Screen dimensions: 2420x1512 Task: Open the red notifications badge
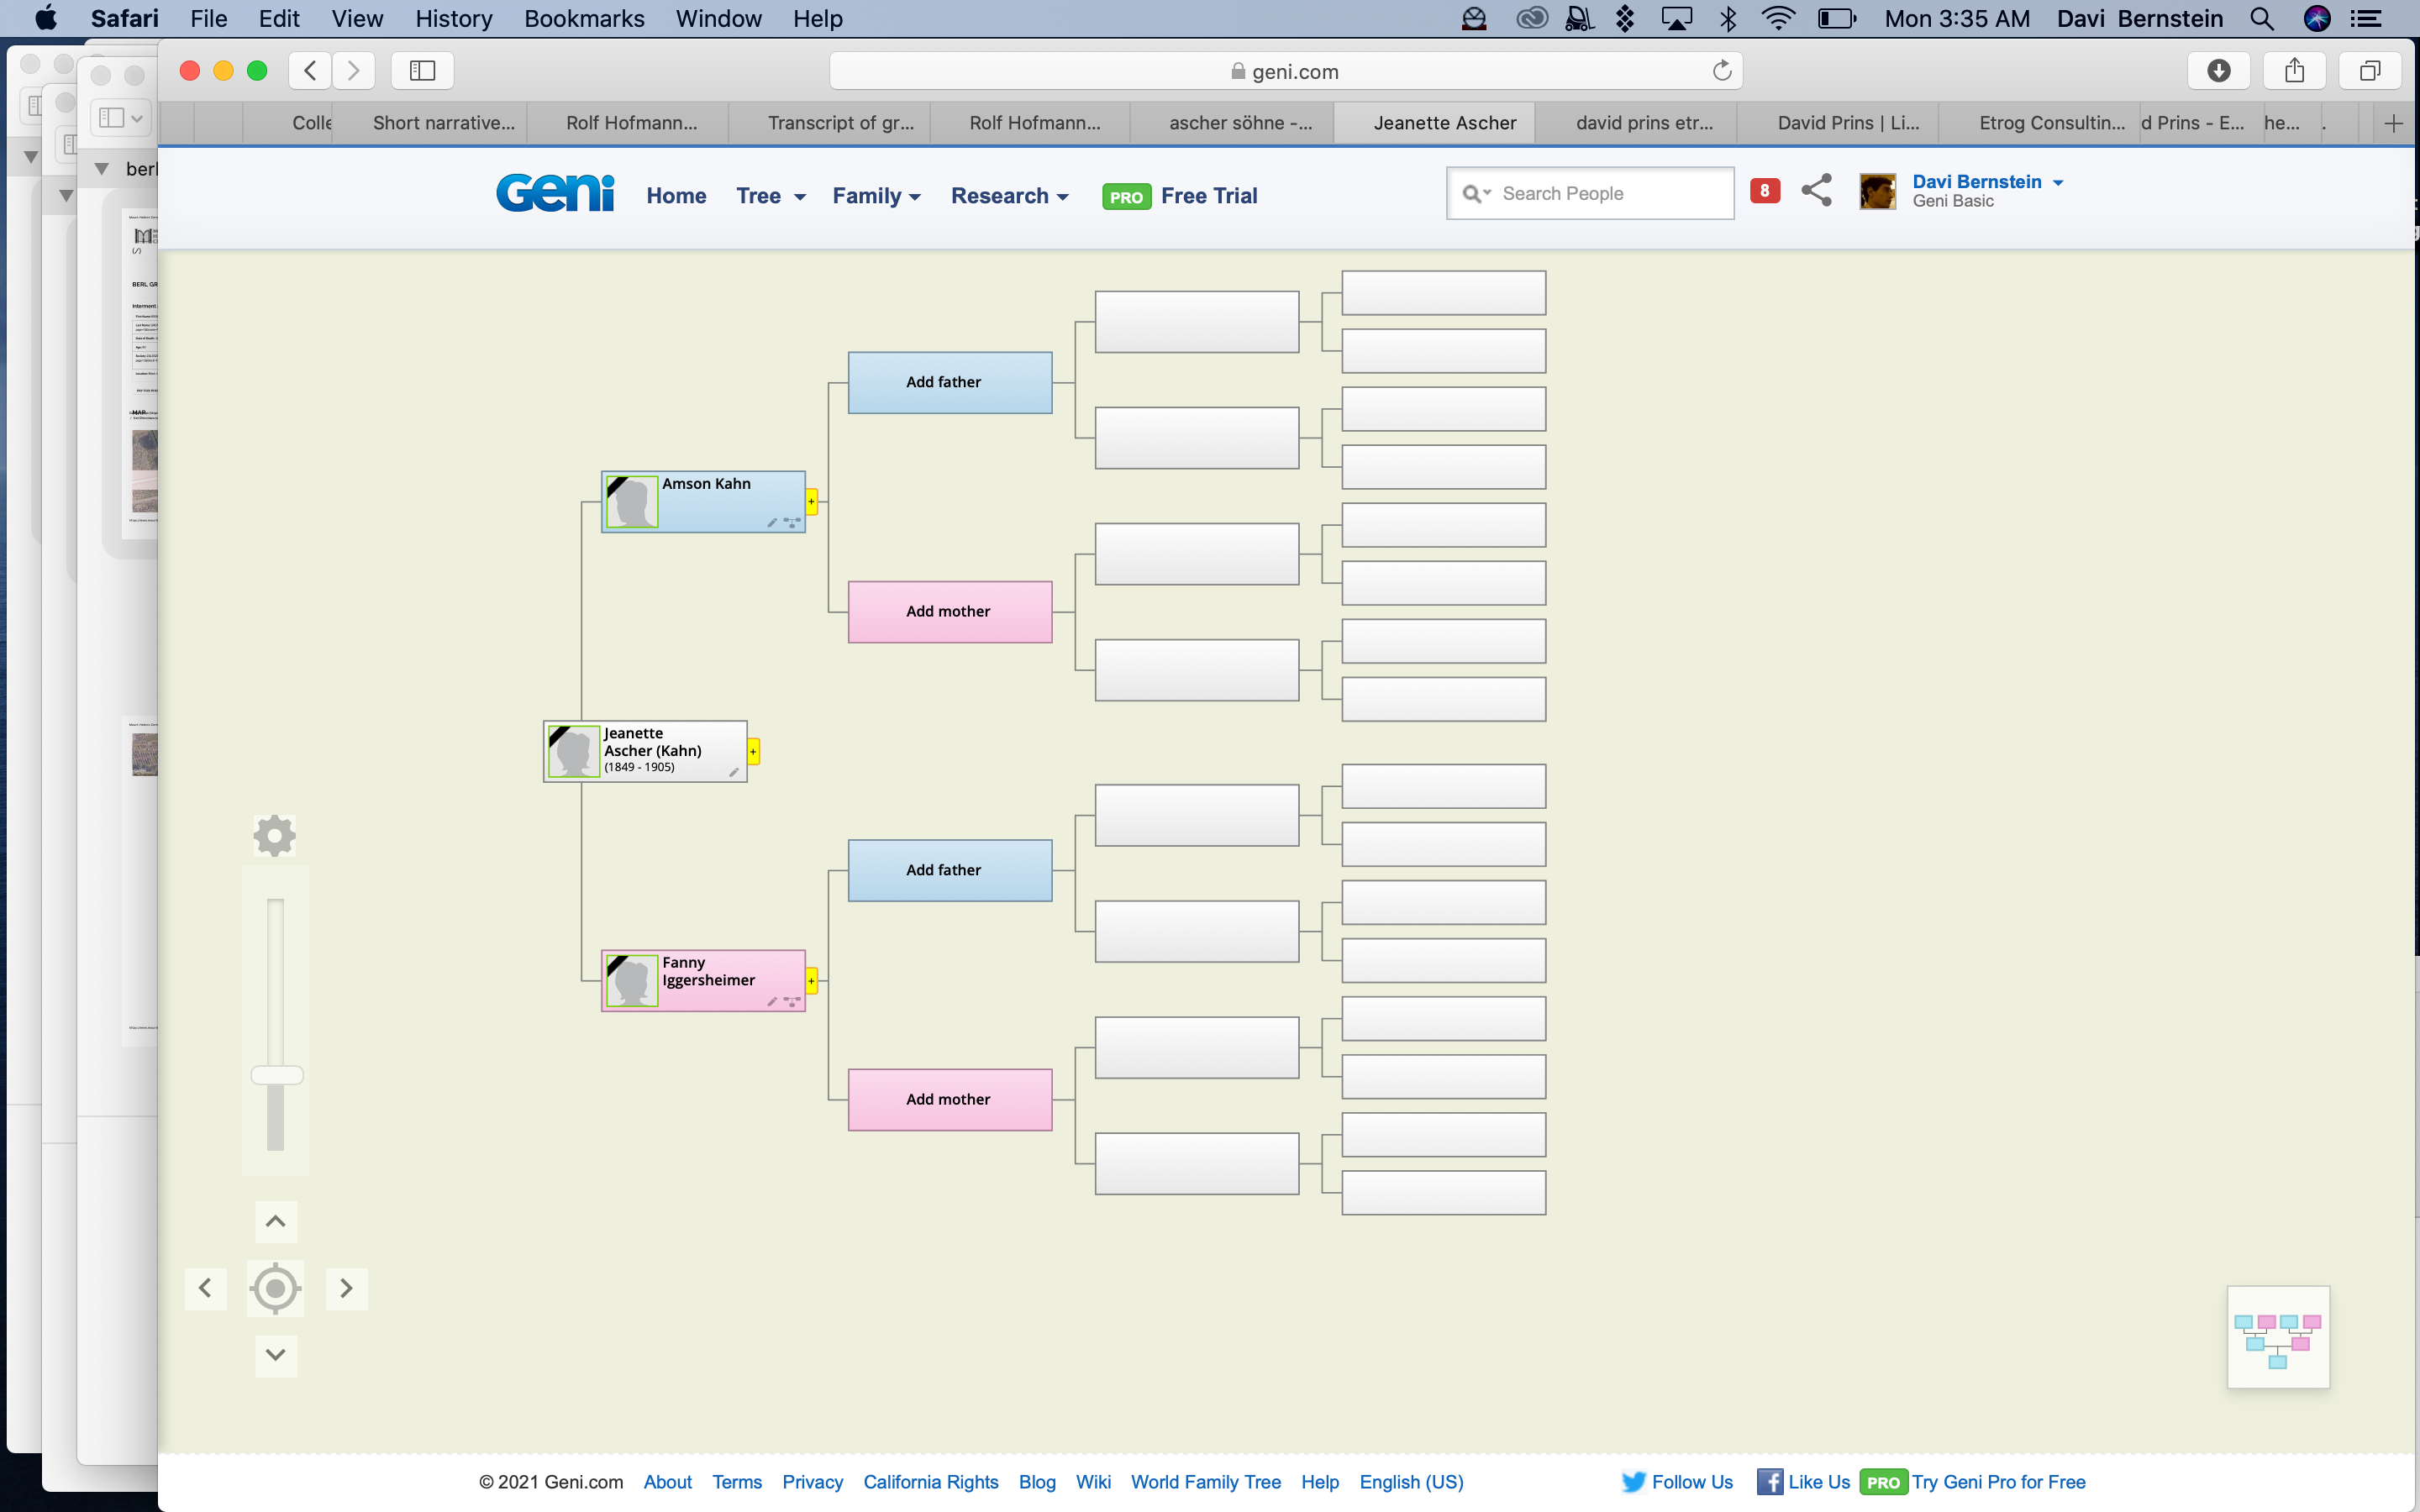click(1764, 190)
